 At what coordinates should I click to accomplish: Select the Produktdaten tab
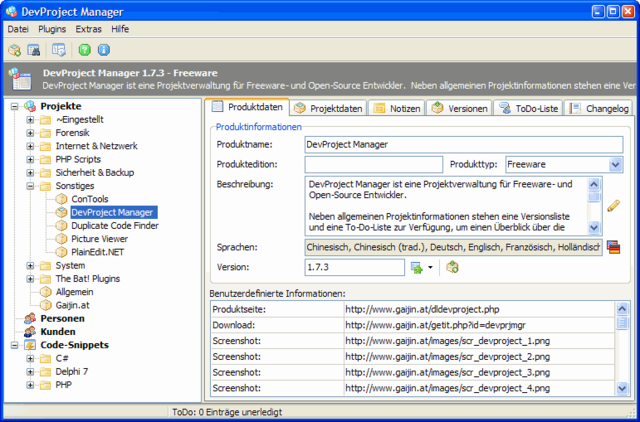[247, 107]
